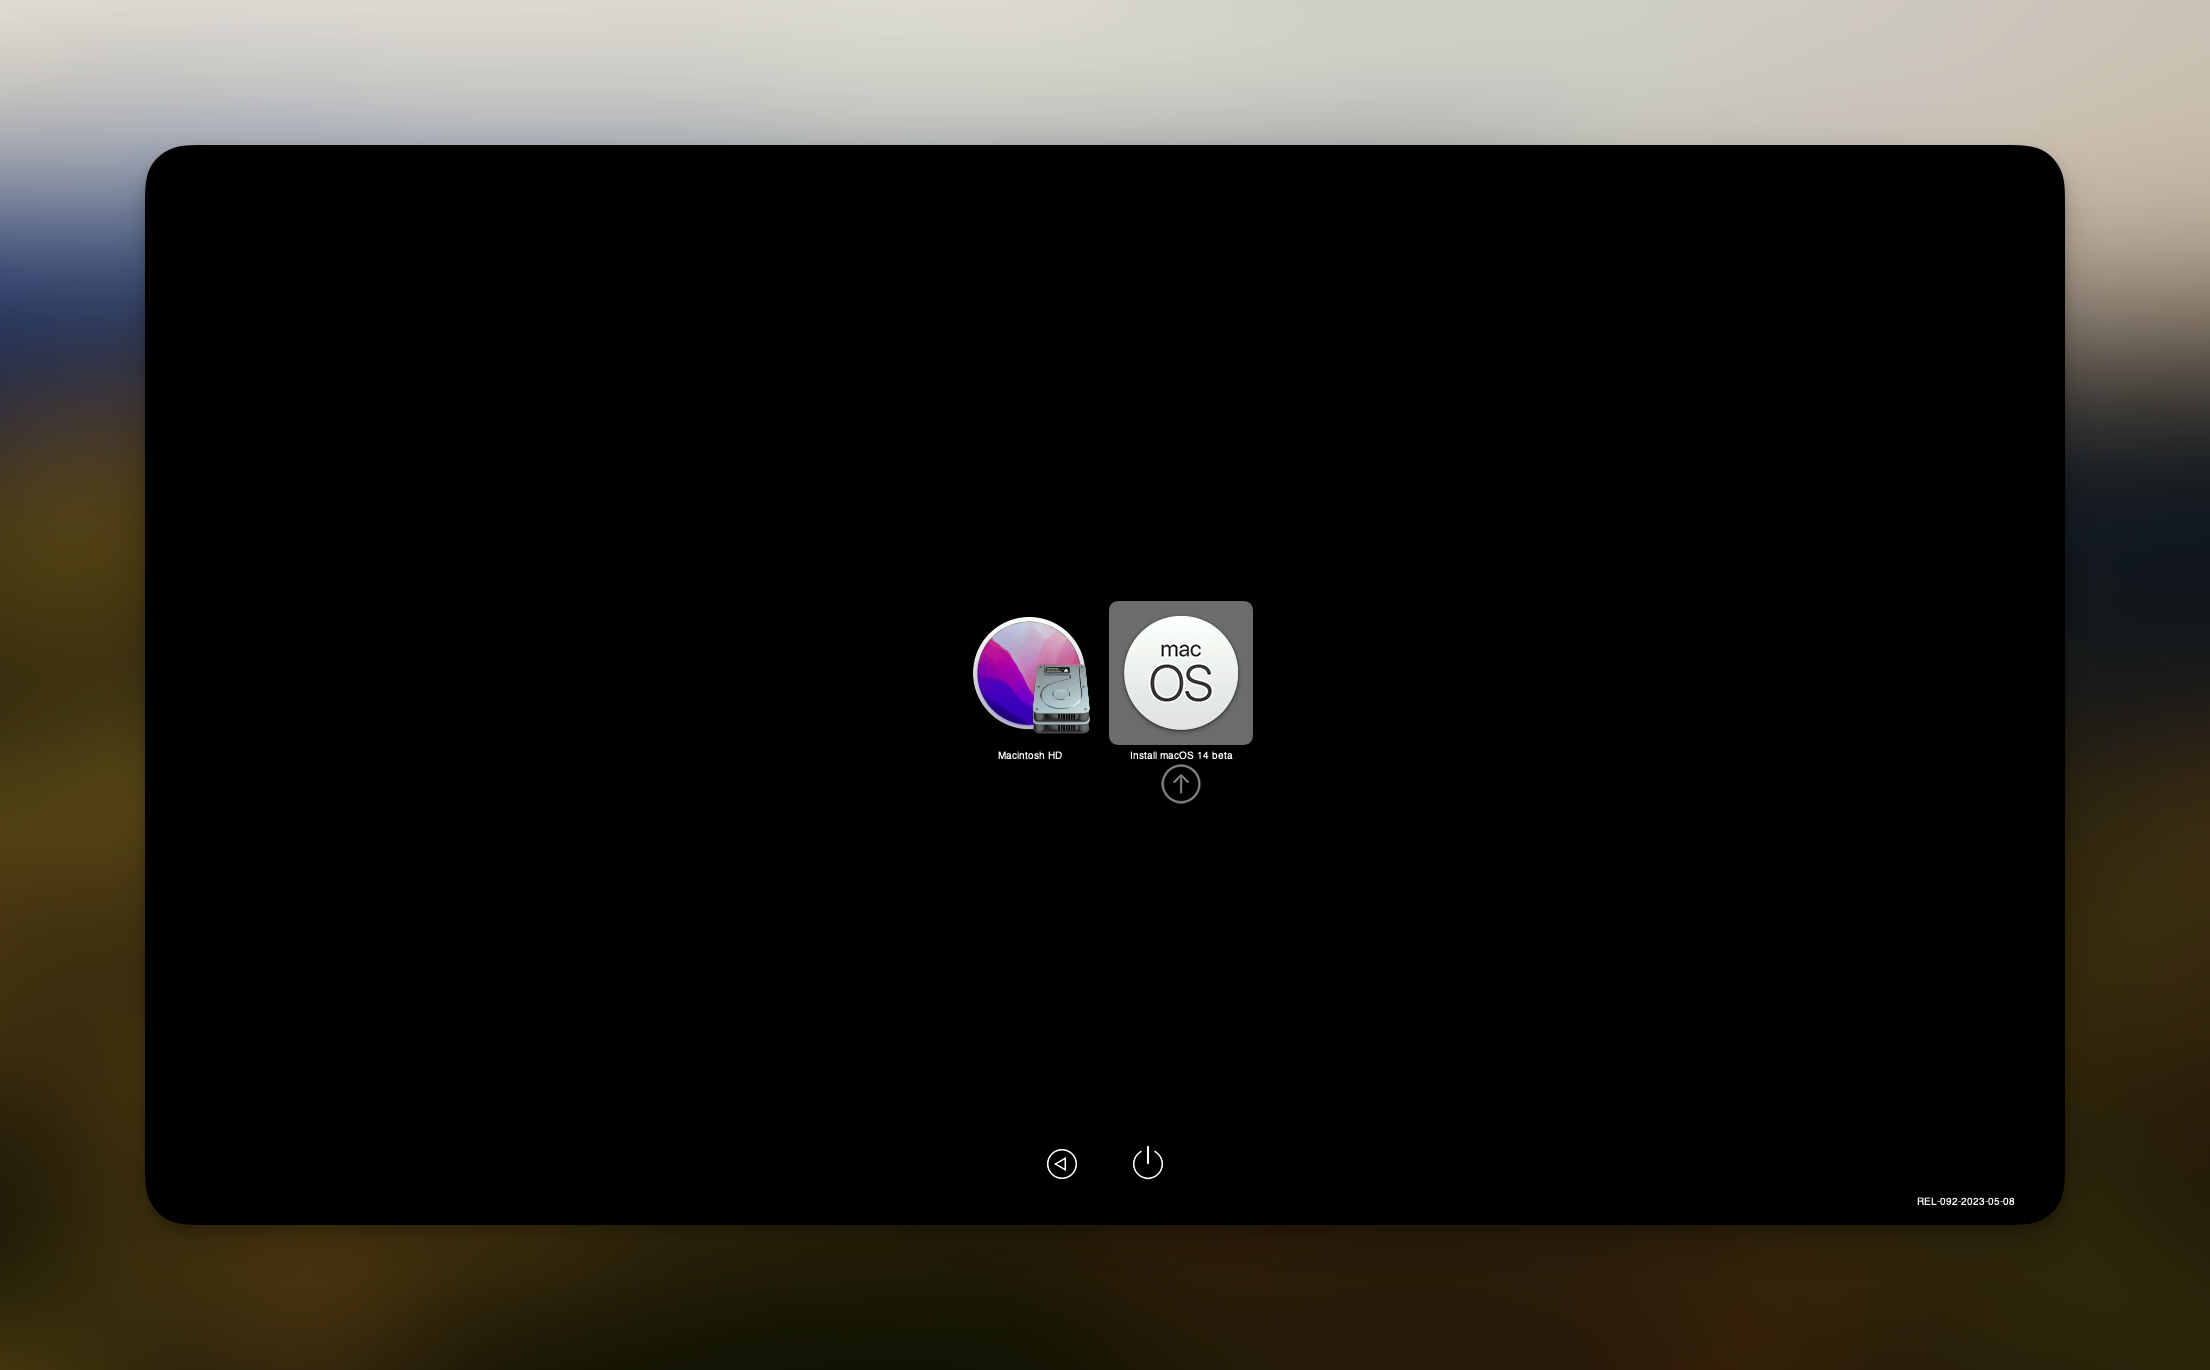
Task: Click the Install macOS 14 beta label
Action: [1181, 756]
